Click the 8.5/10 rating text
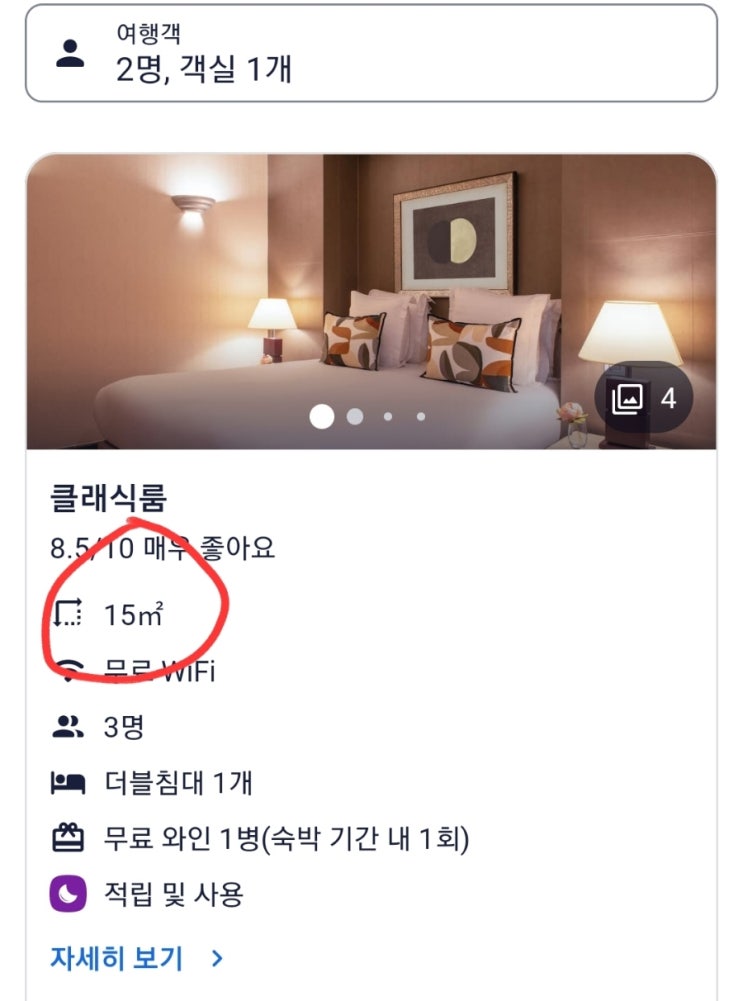743x1001 pixels. [x=162, y=548]
